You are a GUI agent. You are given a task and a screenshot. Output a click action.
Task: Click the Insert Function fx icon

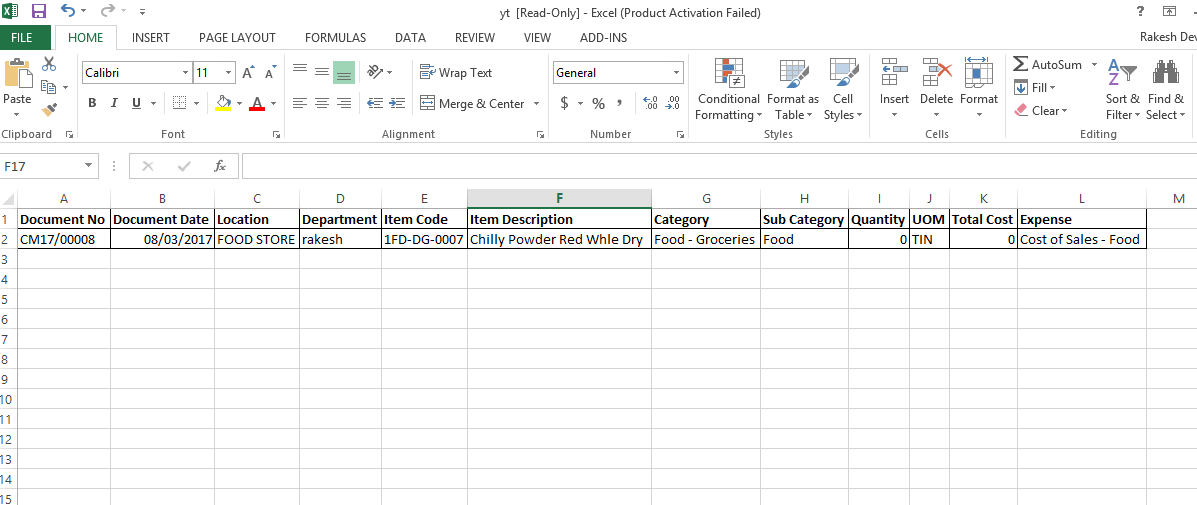pos(220,166)
